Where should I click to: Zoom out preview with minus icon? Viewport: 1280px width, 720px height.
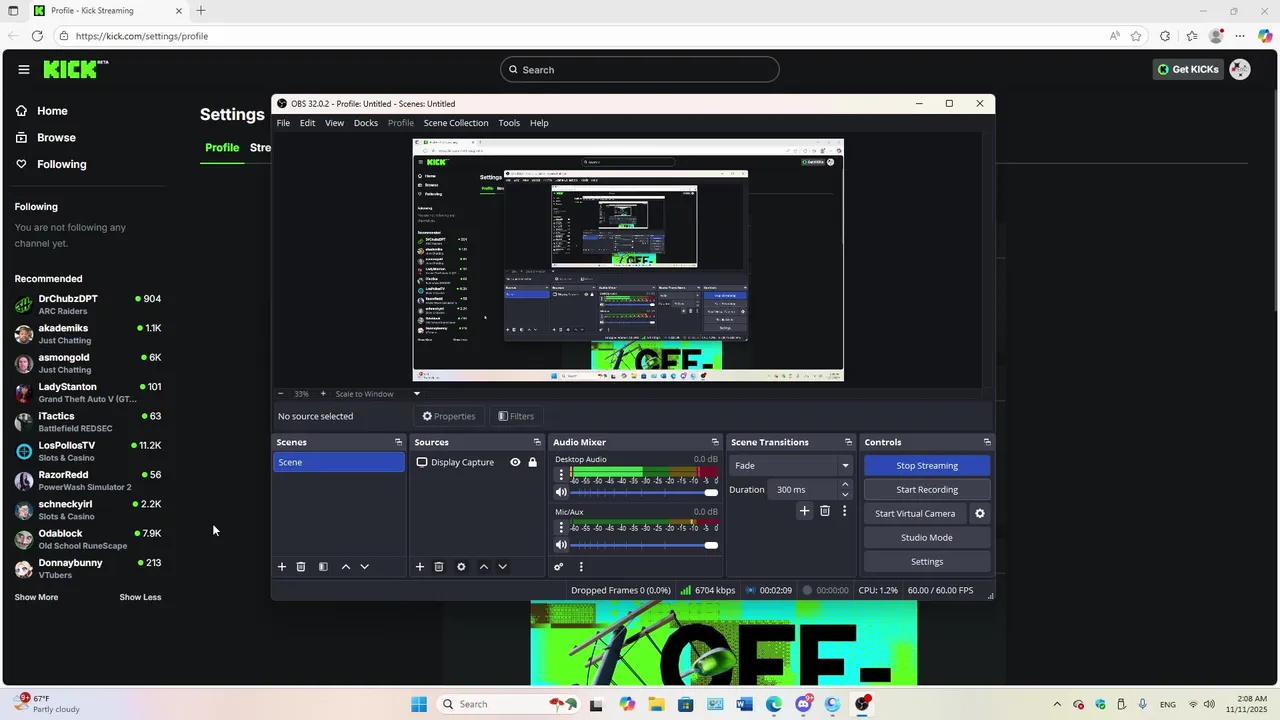(x=281, y=394)
